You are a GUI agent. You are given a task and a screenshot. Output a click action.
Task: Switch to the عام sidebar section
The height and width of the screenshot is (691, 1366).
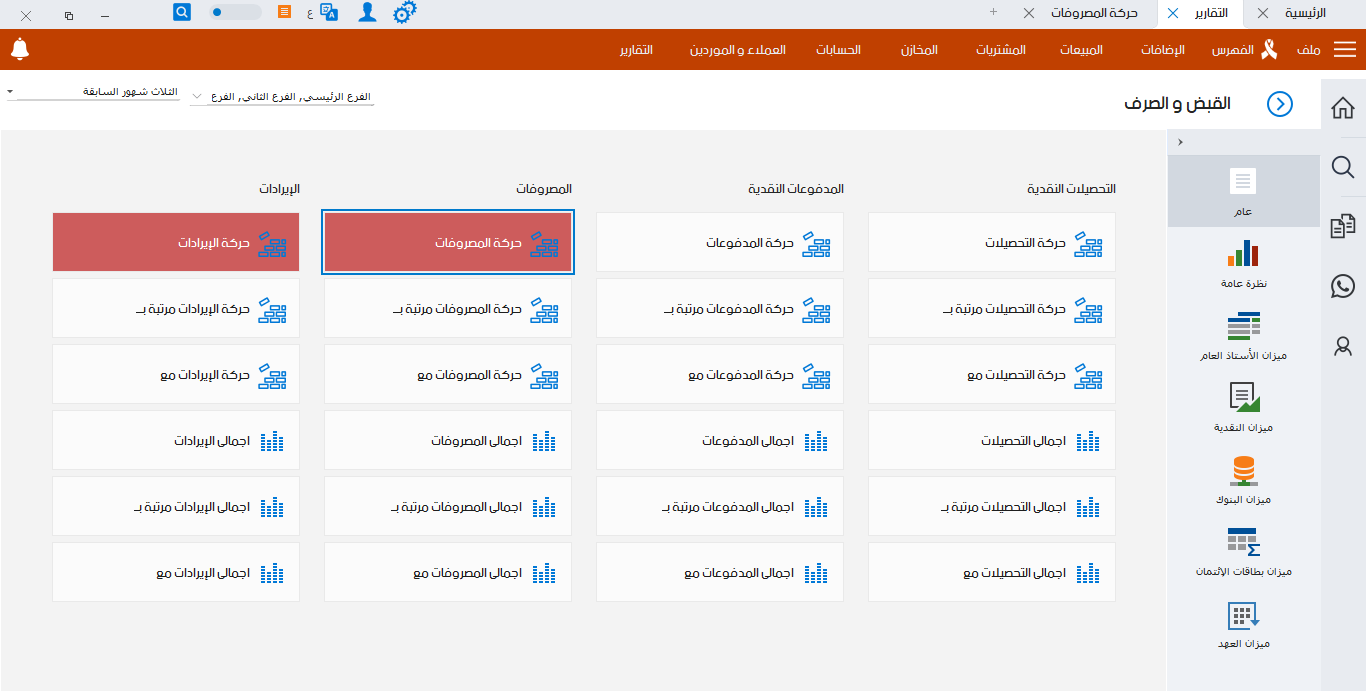point(1243,190)
